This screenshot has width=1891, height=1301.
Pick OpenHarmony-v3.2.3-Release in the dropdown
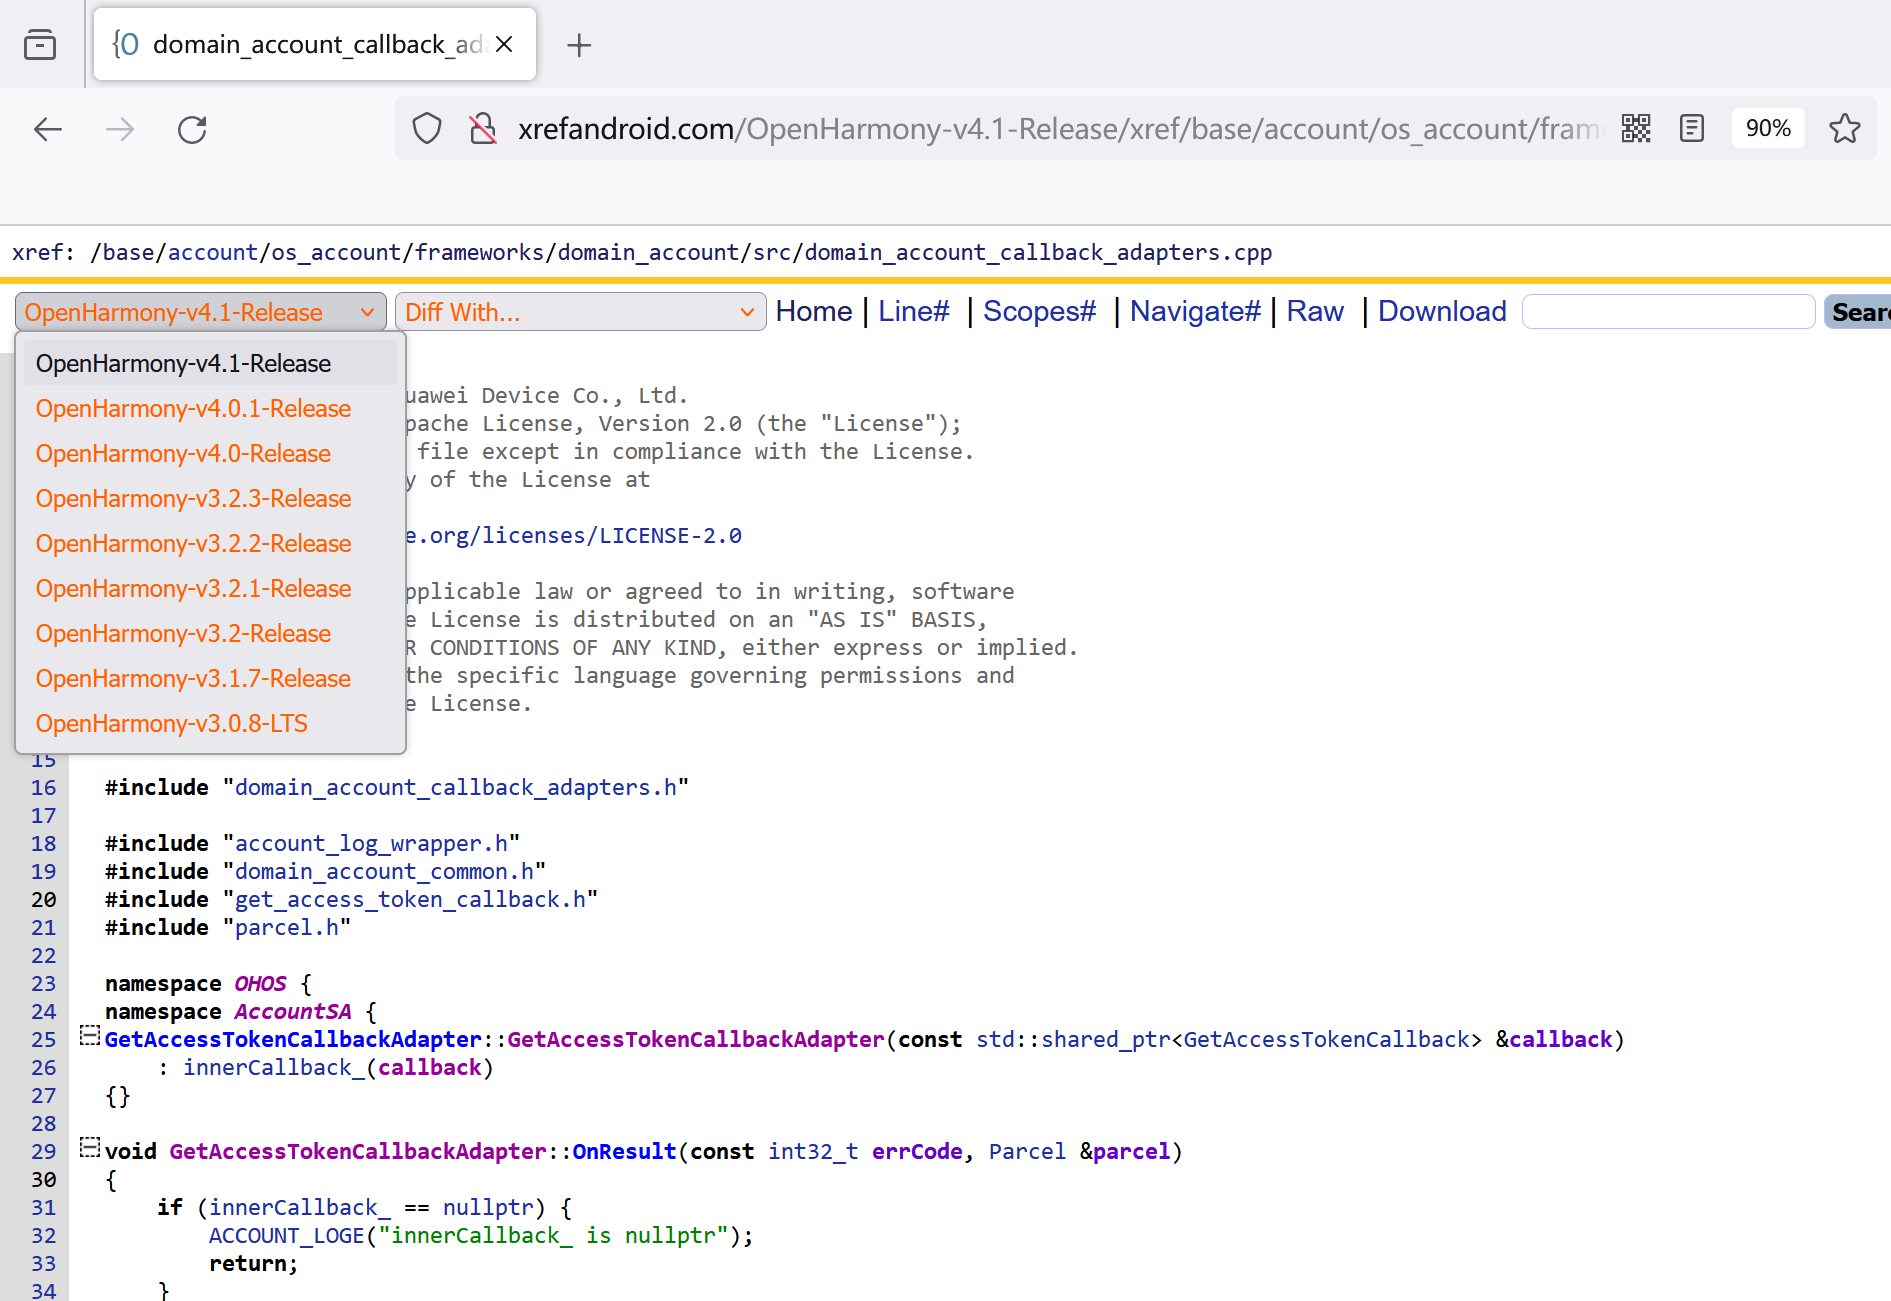tap(193, 499)
